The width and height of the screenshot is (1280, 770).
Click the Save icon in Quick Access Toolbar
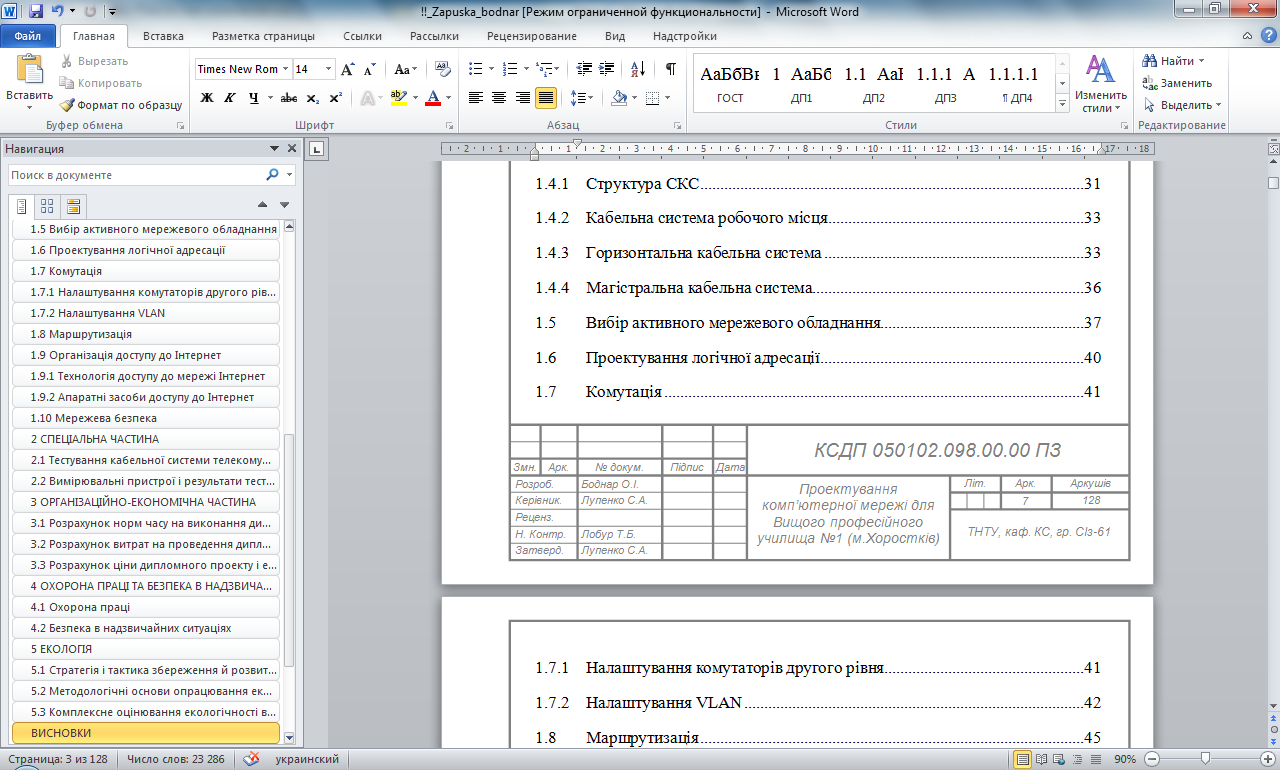(x=36, y=12)
